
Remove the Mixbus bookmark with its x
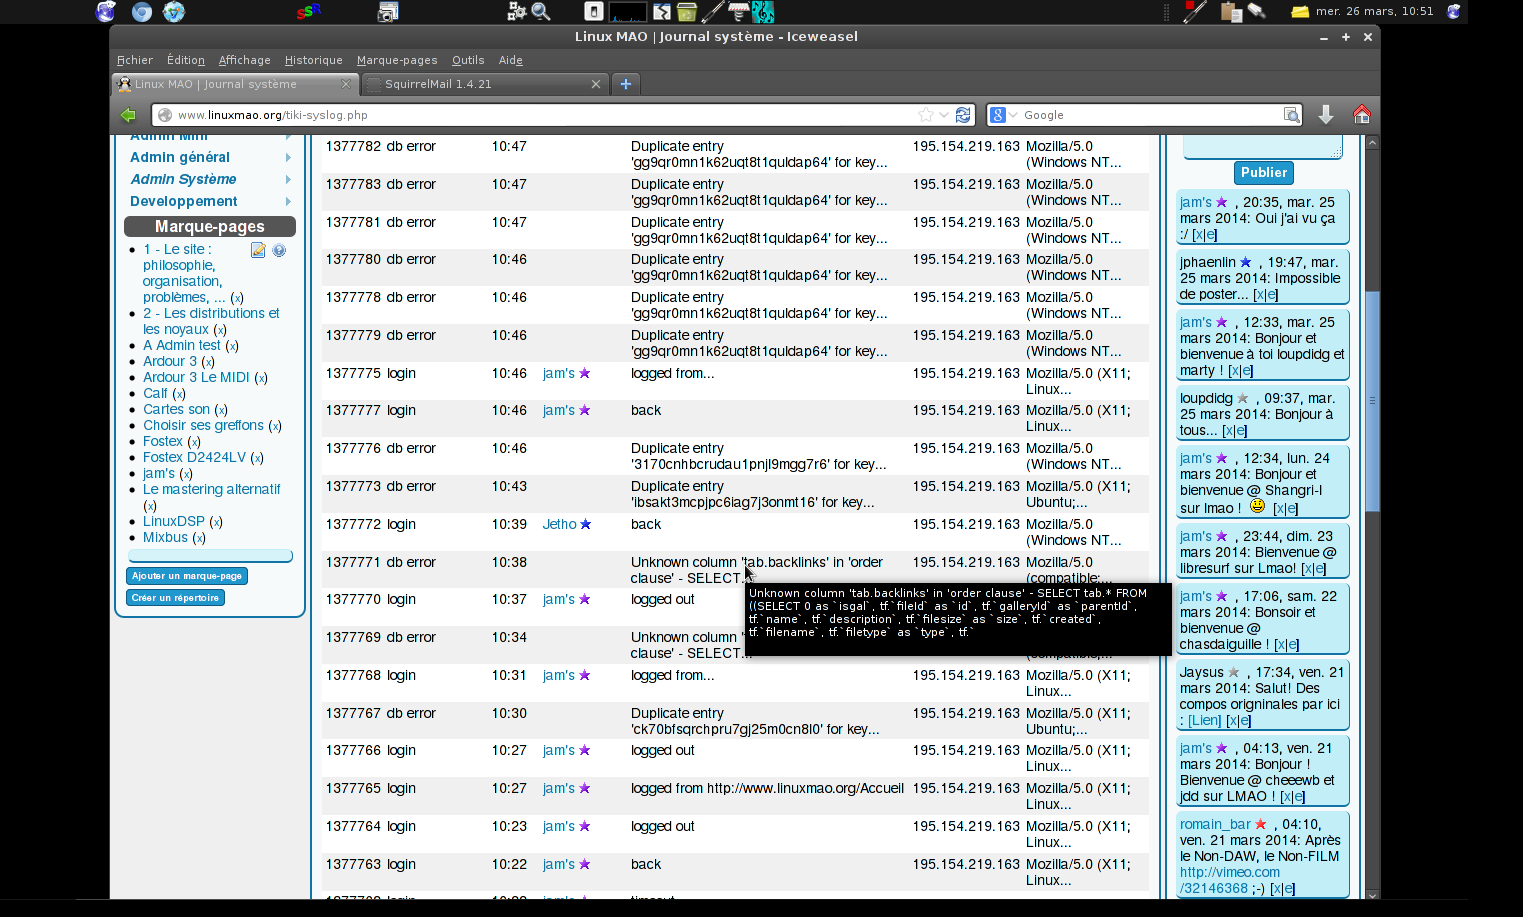coord(199,538)
